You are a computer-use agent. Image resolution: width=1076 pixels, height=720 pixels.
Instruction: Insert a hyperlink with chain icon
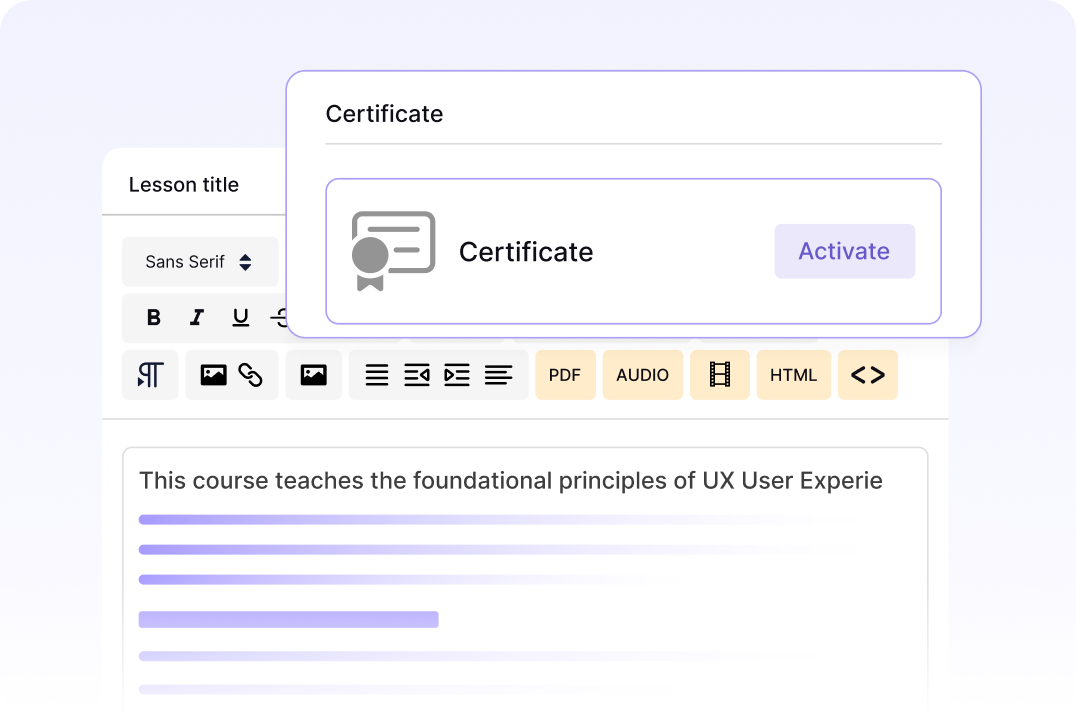tap(250, 375)
